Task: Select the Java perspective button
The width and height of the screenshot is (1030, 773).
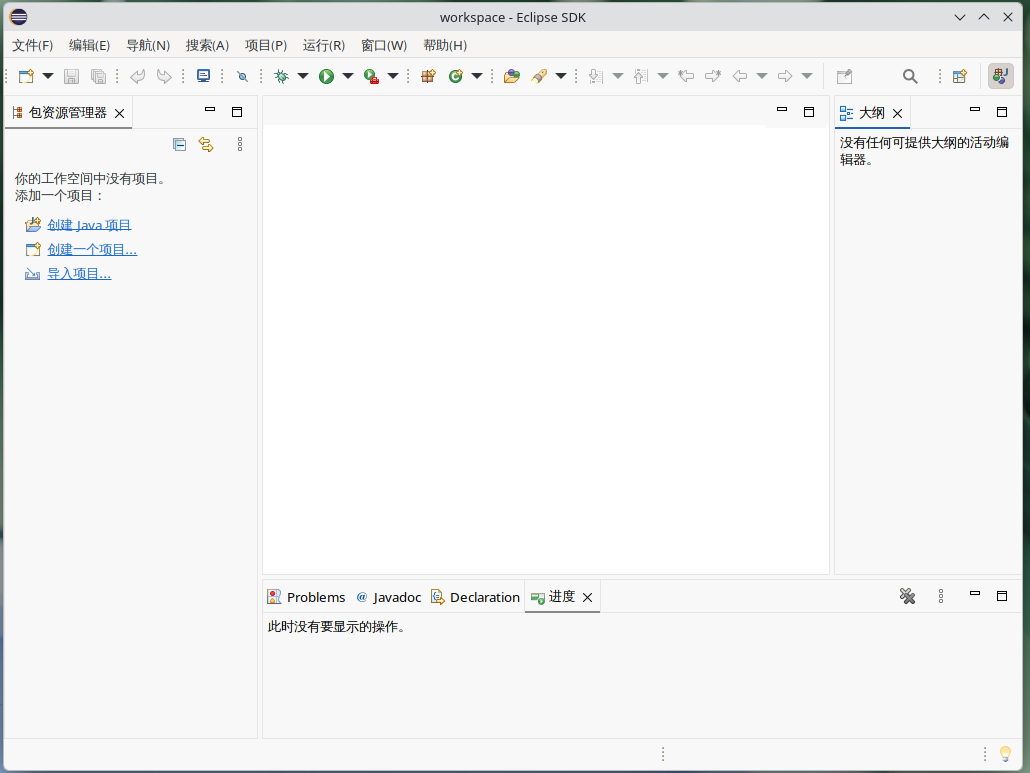Action: (1000, 76)
